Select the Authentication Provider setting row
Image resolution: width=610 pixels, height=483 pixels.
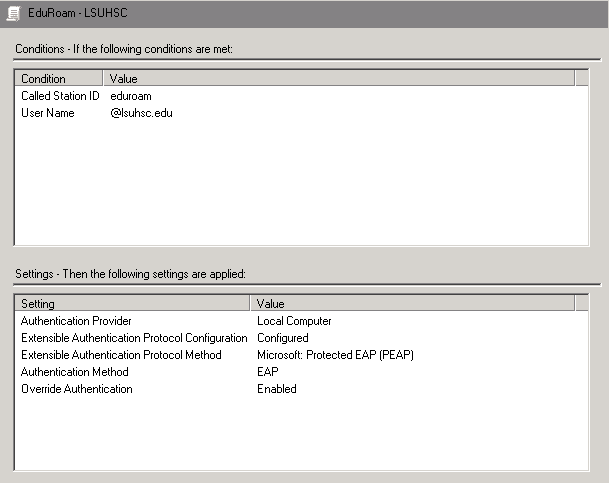click(301, 321)
